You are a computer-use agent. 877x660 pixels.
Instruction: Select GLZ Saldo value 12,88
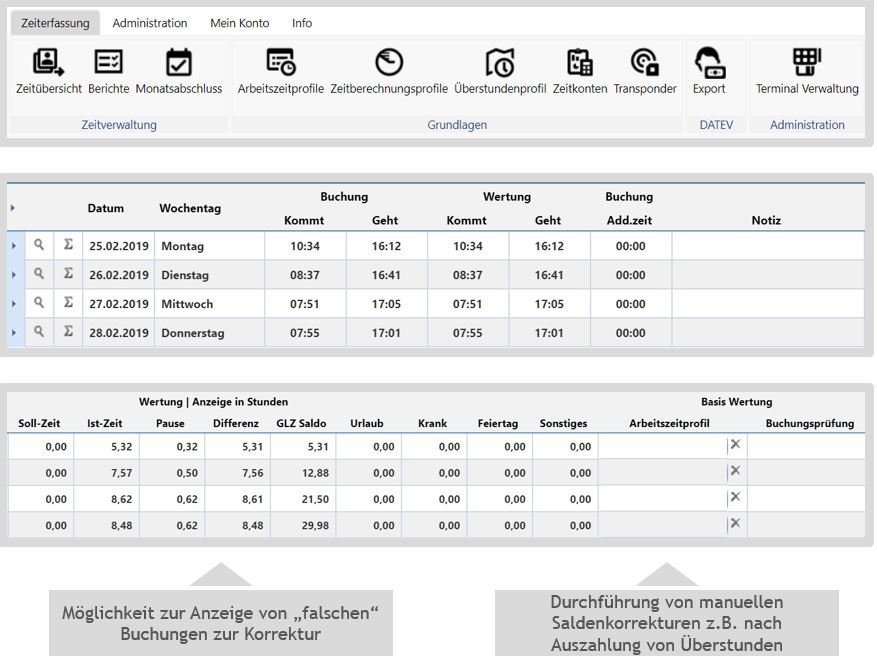303,473
